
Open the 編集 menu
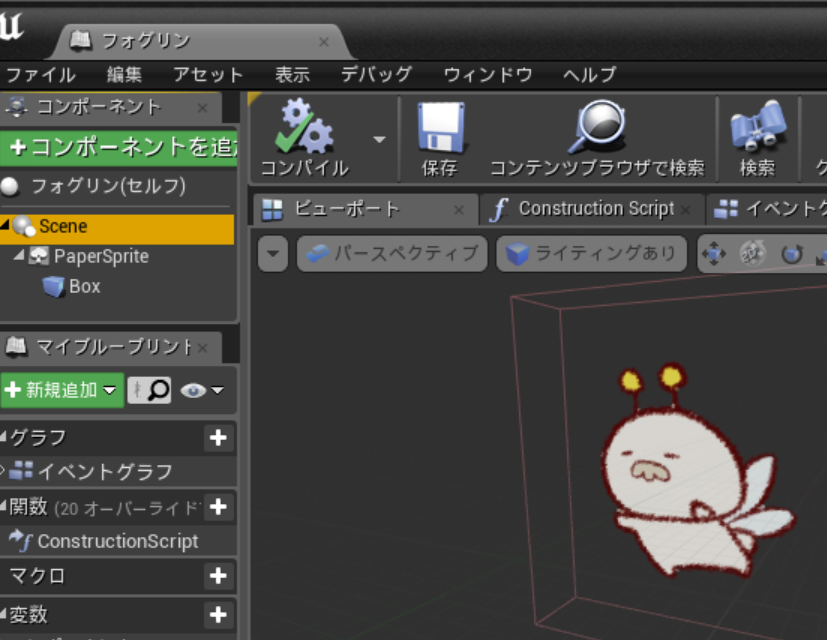click(x=124, y=74)
